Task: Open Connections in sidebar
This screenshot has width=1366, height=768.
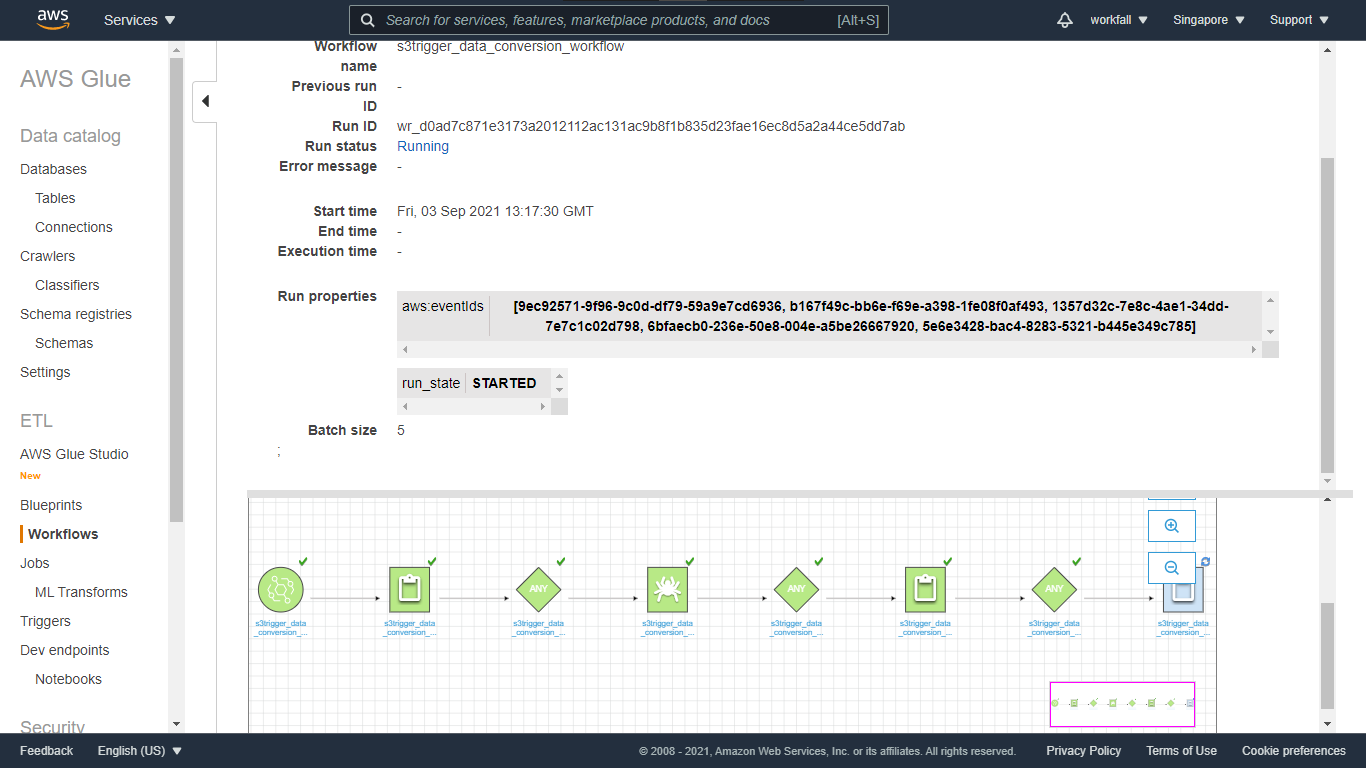Action: (74, 227)
